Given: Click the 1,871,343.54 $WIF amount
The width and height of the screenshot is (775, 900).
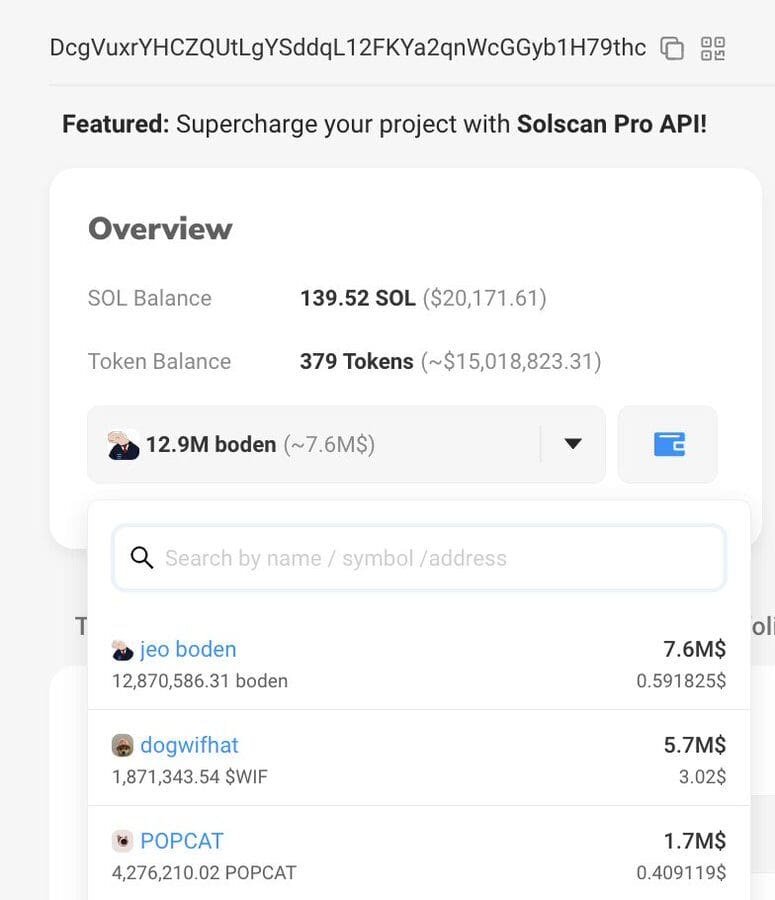Looking at the screenshot, I should pos(190,777).
